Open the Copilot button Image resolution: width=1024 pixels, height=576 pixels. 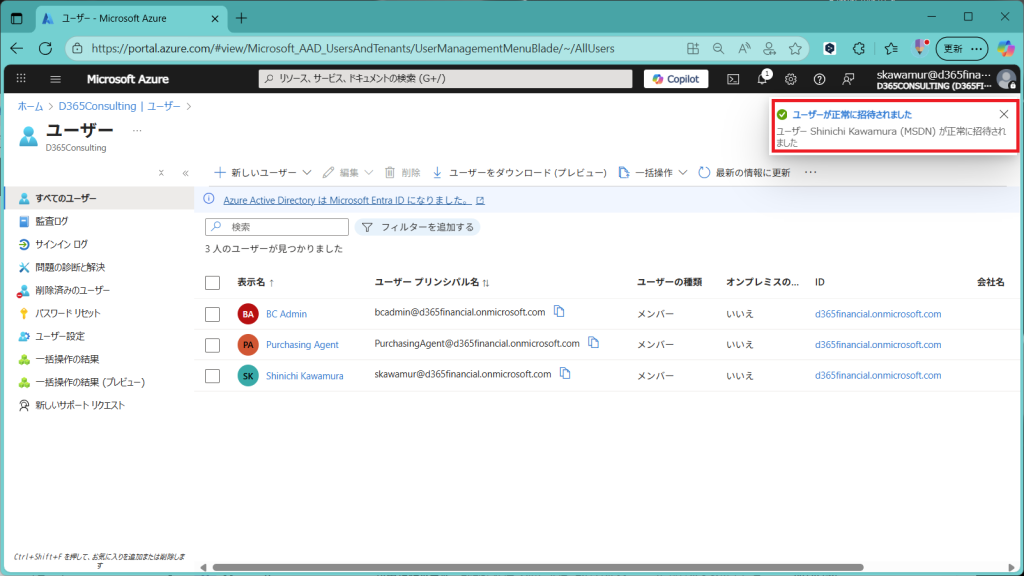pos(676,79)
